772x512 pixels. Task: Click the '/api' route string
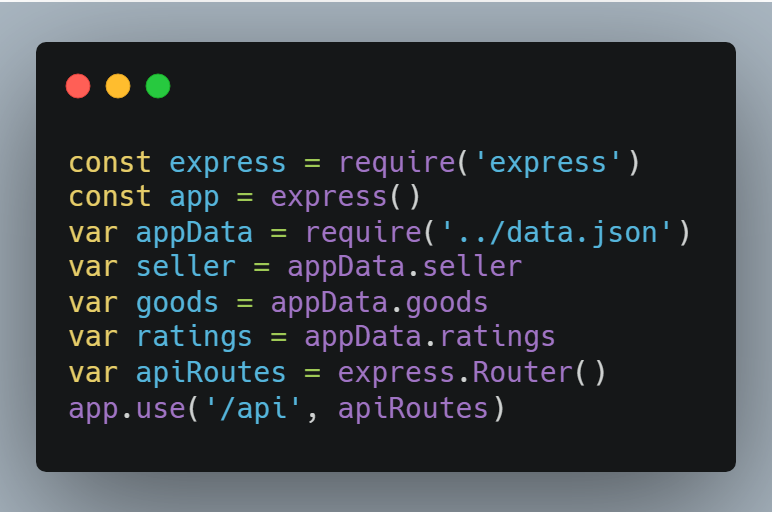254,409
